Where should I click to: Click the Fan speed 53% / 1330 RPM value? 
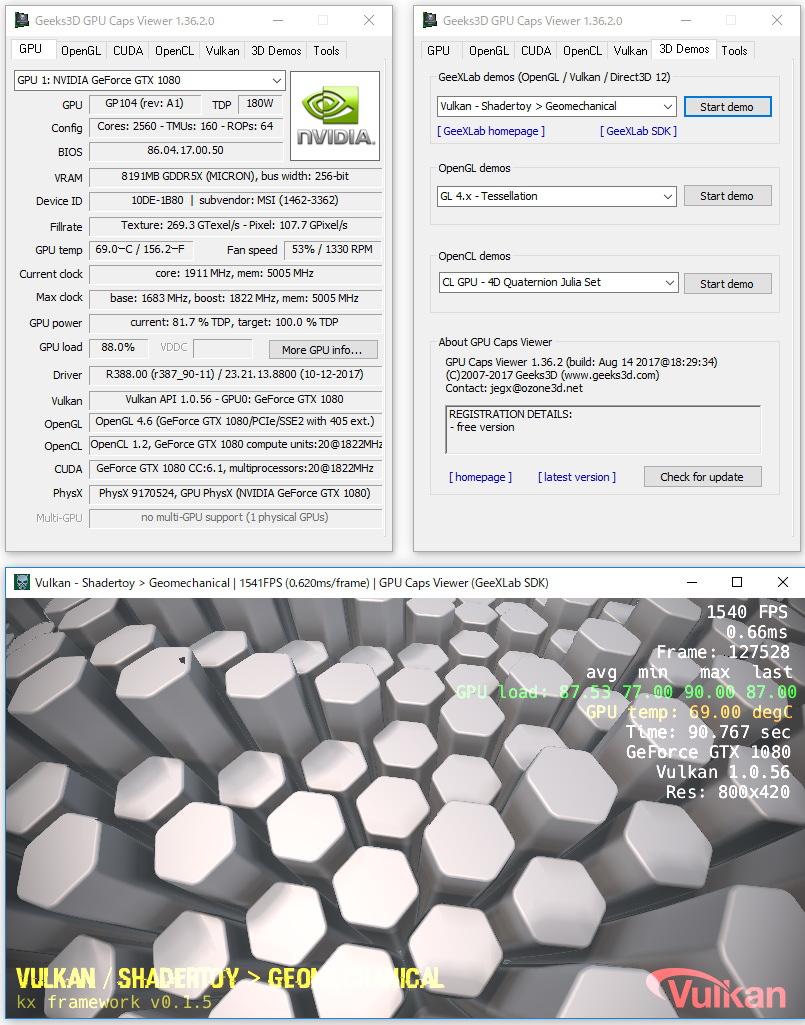pos(333,250)
